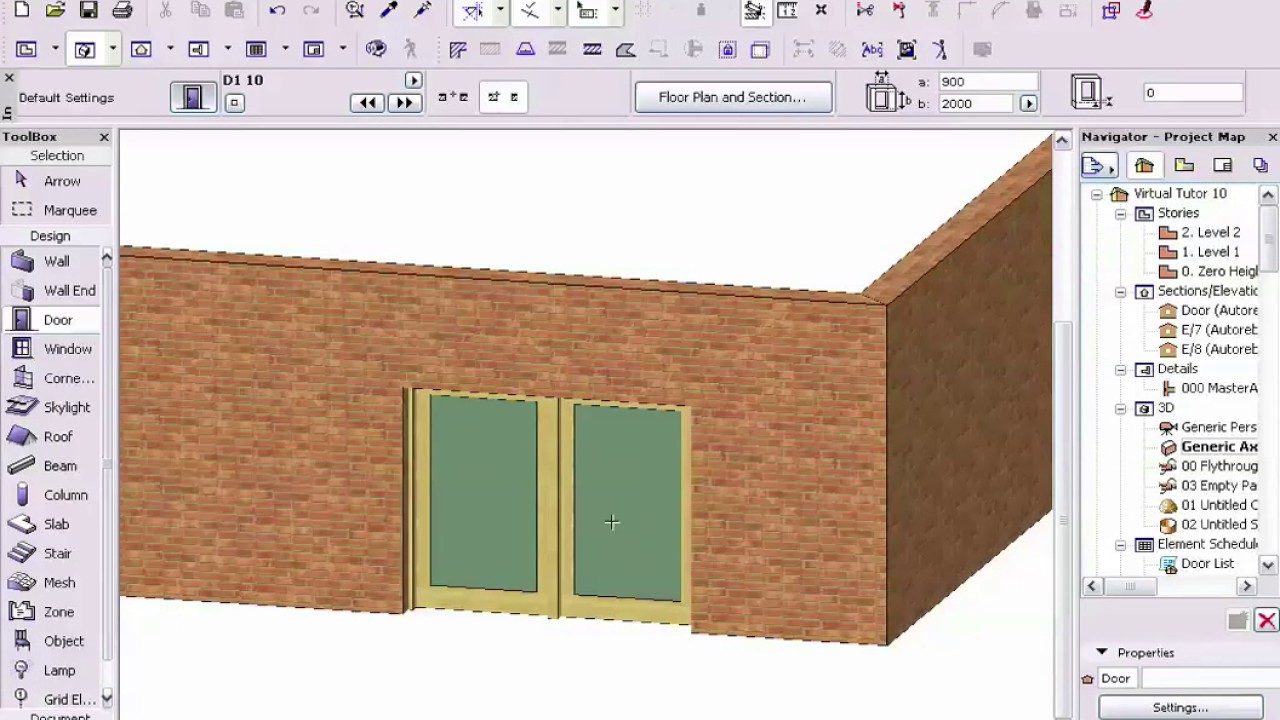Switch Navigator to Publisher Sets icon
Screen dimensions: 1280x720
tap(1260, 166)
